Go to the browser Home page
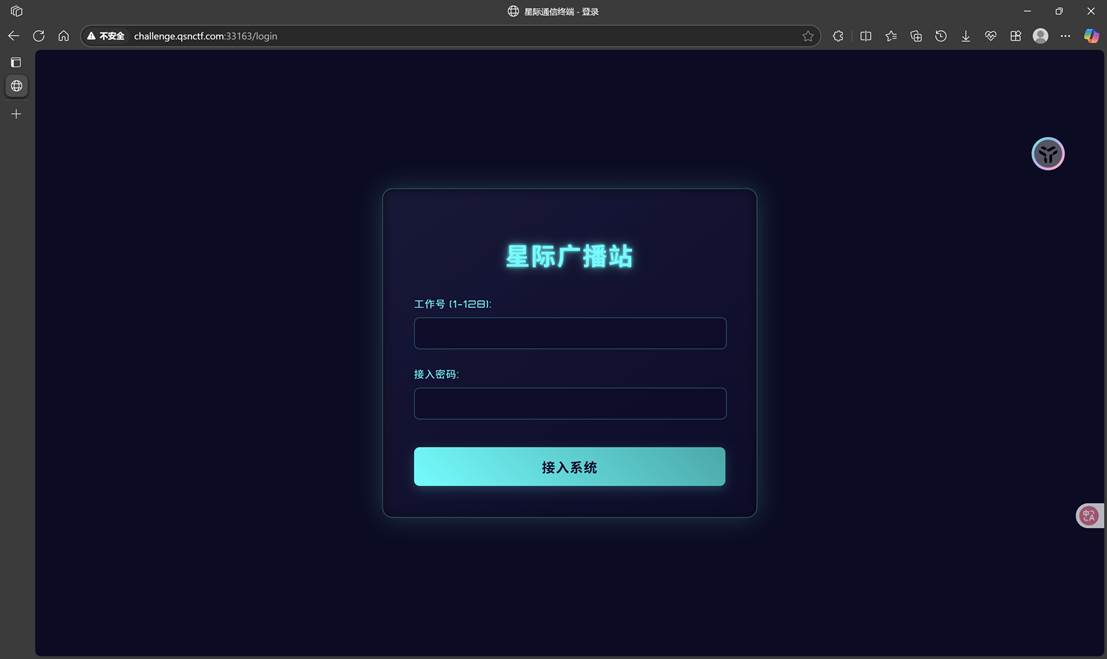 click(63, 36)
